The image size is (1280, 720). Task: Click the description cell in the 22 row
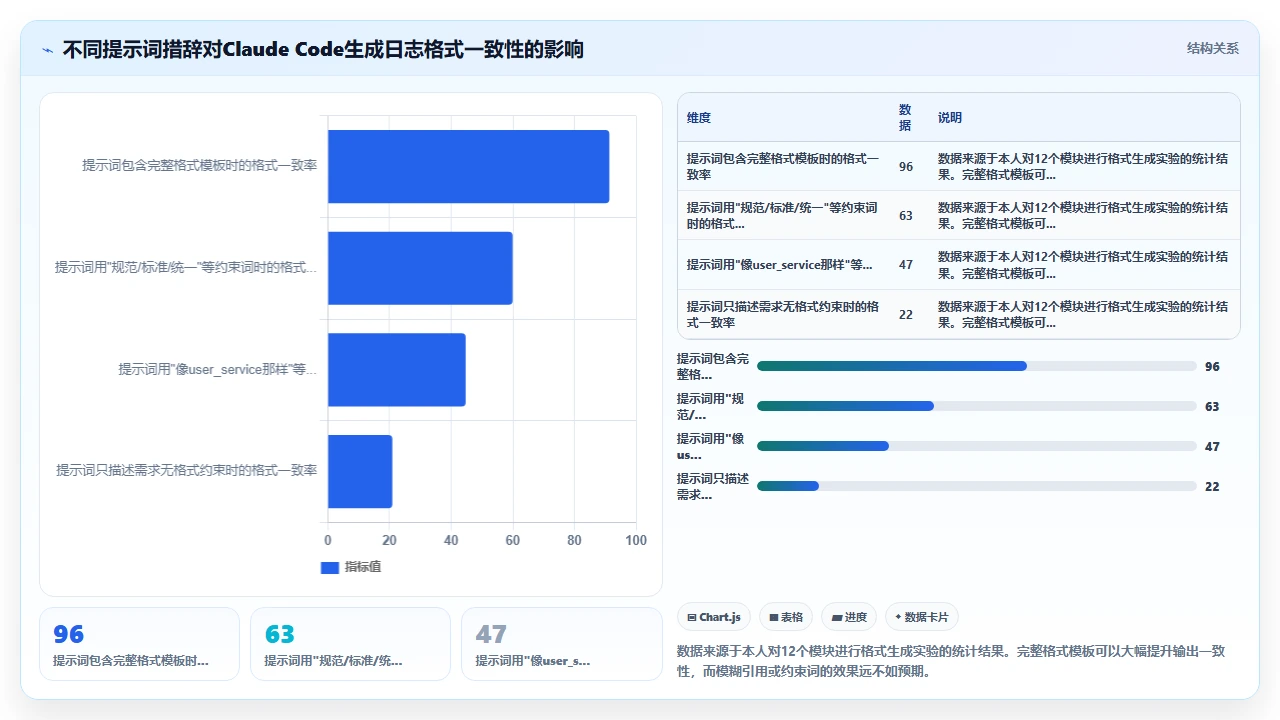pos(1083,314)
